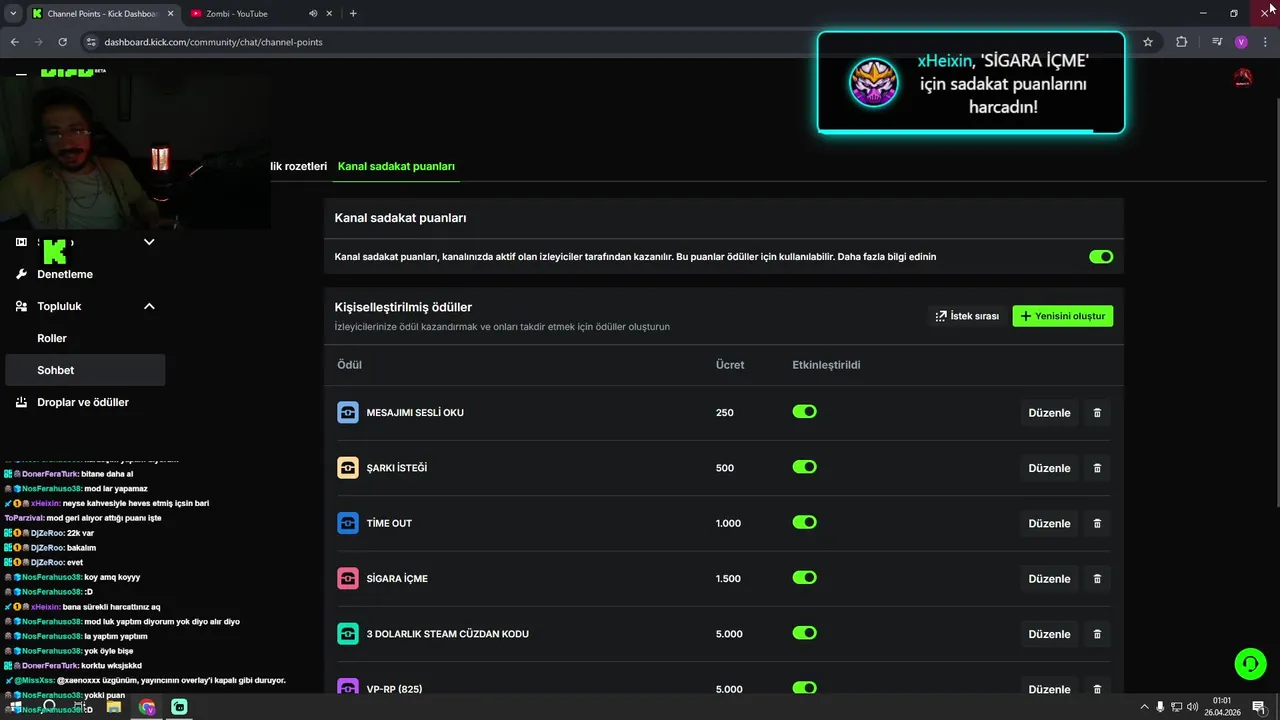The height and width of the screenshot is (720, 1280).
Task: Collapse the Topluluk sidebar section
Action: pyautogui.click(x=149, y=306)
